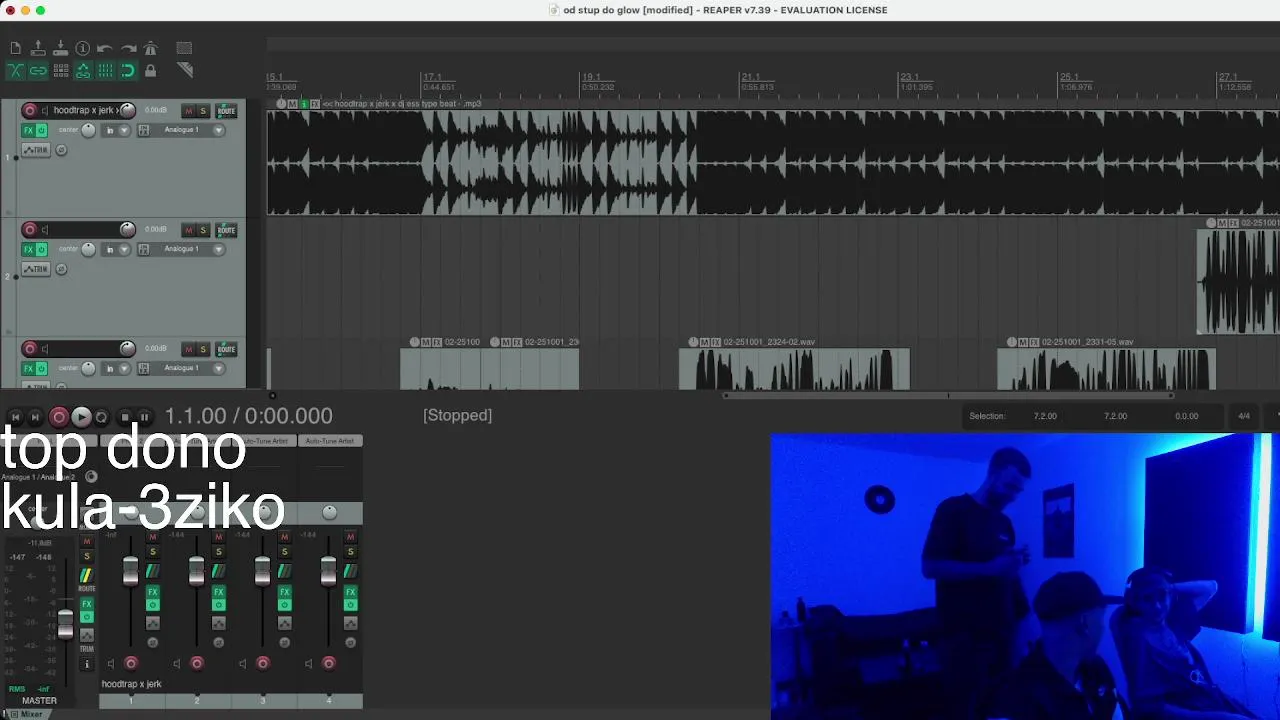
Task: Arm hoodtrap x jerk track for recording
Action: click(x=29, y=111)
